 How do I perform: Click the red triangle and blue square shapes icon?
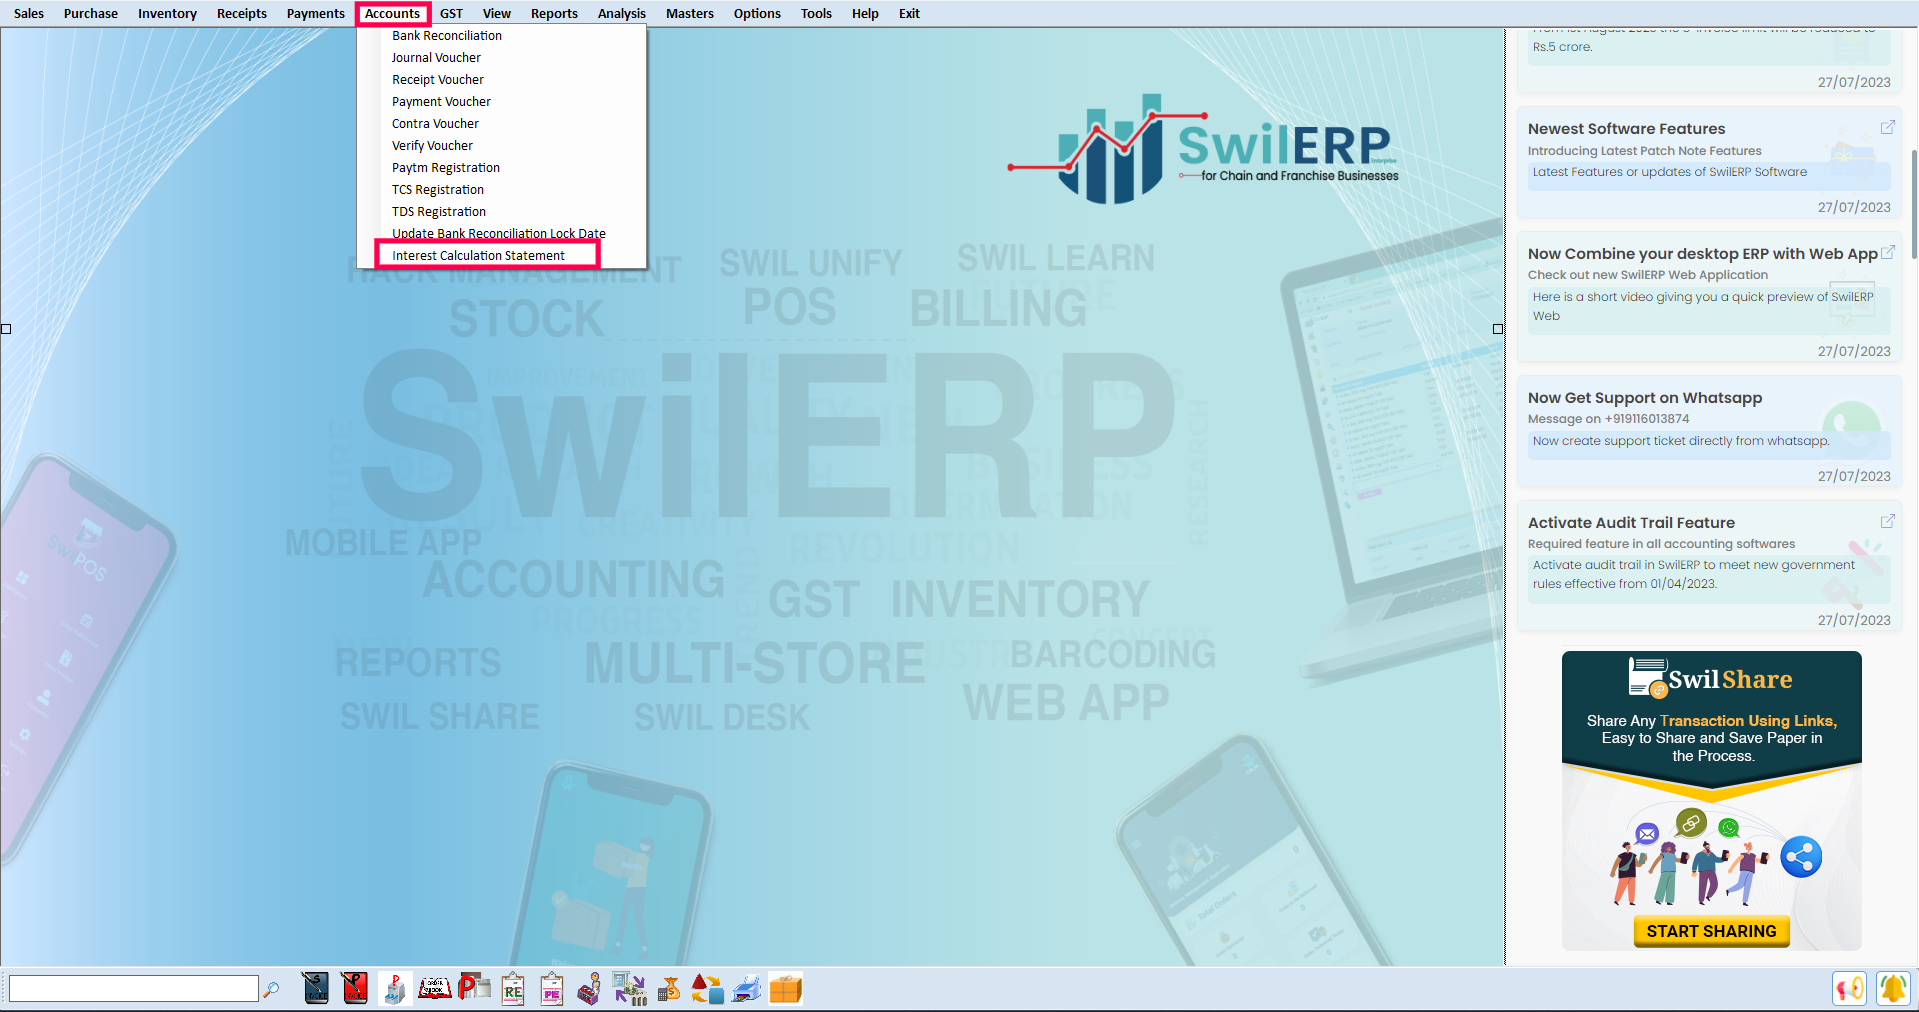[708, 988]
